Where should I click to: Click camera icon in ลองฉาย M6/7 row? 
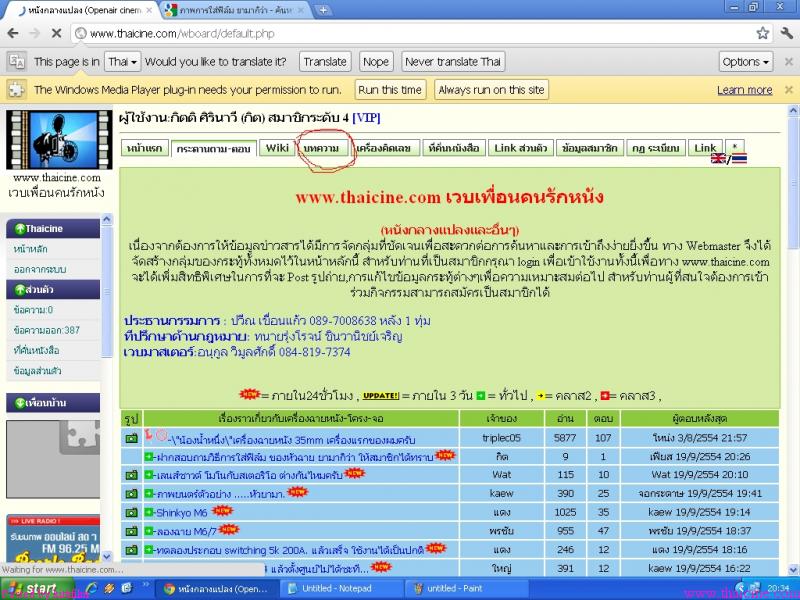pyautogui.click(x=132, y=531)
